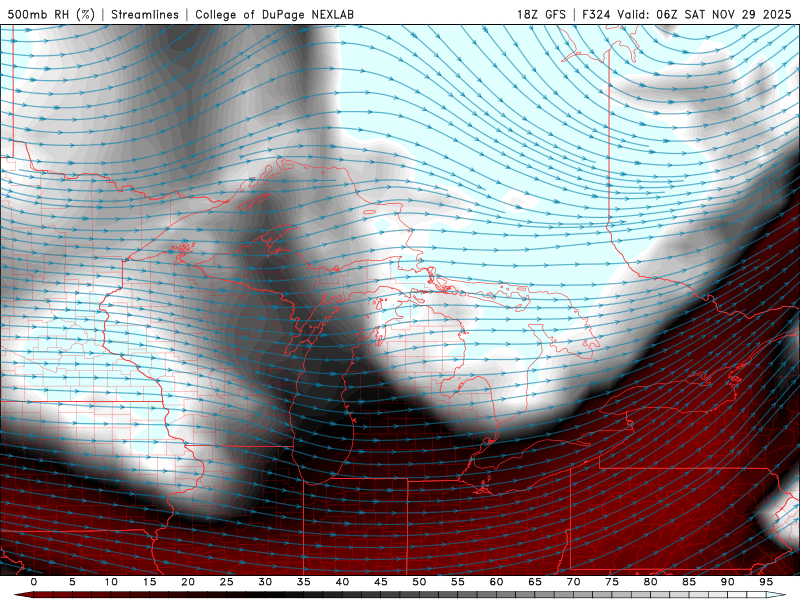Pick the "70" tick on the RH scale

tap(573, 582)
